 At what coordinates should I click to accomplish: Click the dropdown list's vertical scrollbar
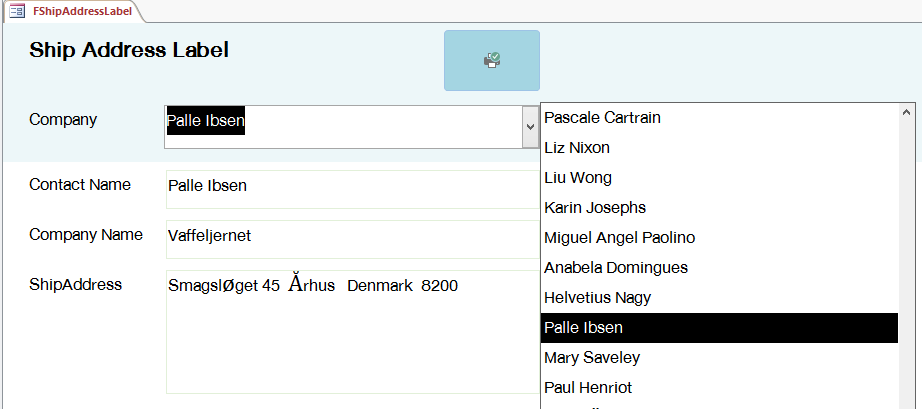(x=908, y=250)
